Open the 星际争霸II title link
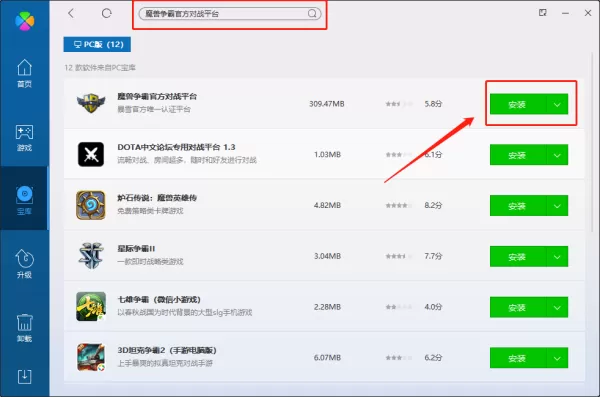Screen dimensions: 600x397 (x=136, y=248)
